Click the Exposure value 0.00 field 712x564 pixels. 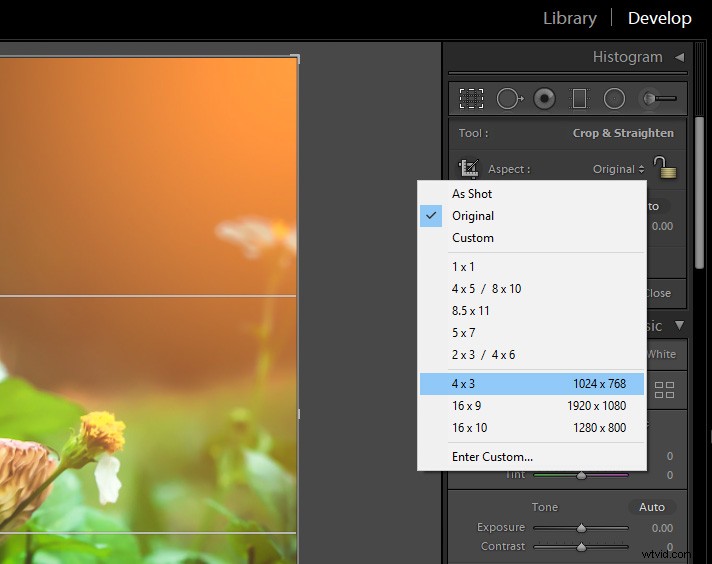(x=662, y=528)
